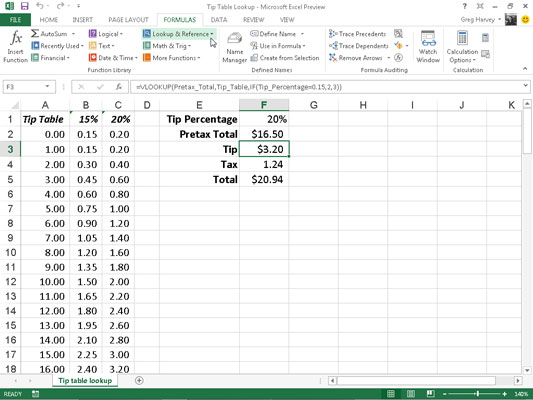Click in the formula bar text
The height and width of the screenshot is (400, 533).
point(239,87)
